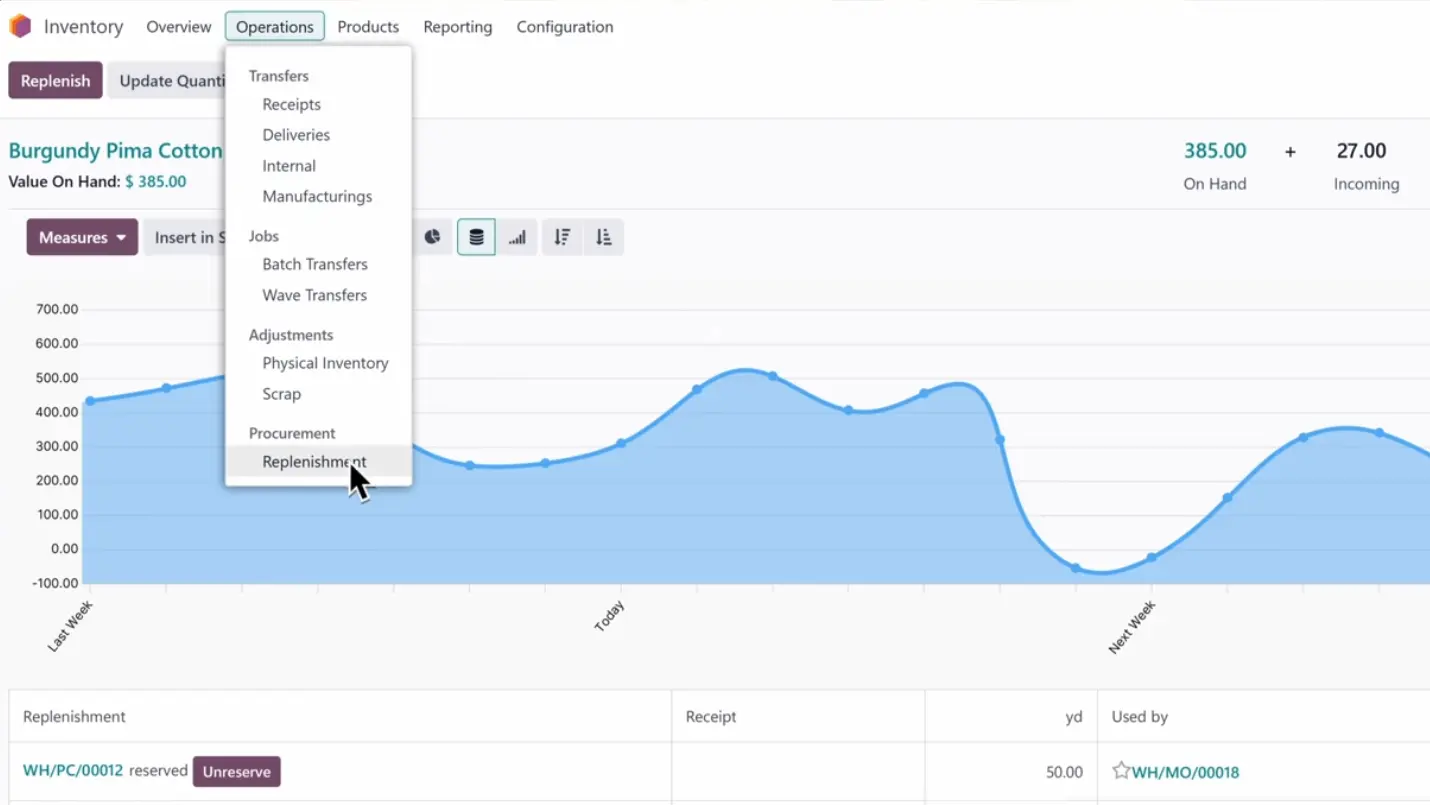Click the 385.00 On Hand quantity
The image size is (1430, 805).
[1214, 151]
